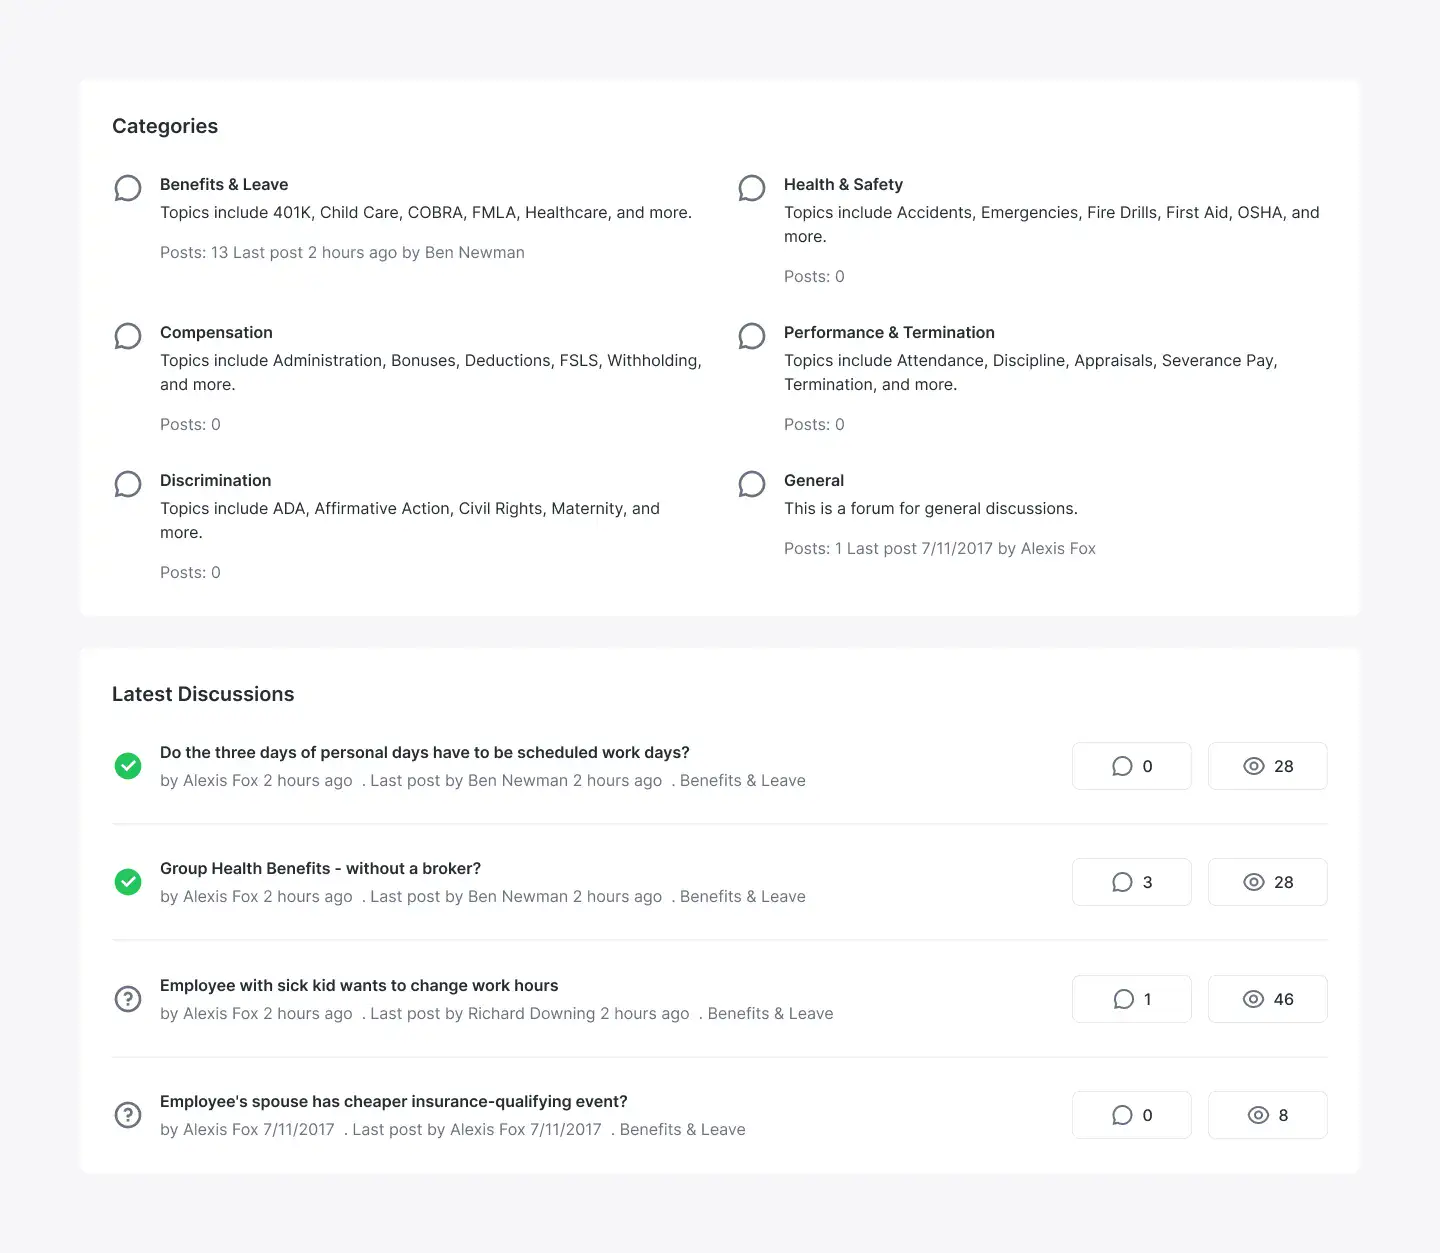Open the Benefits & Leave category

tap(224, 184)
